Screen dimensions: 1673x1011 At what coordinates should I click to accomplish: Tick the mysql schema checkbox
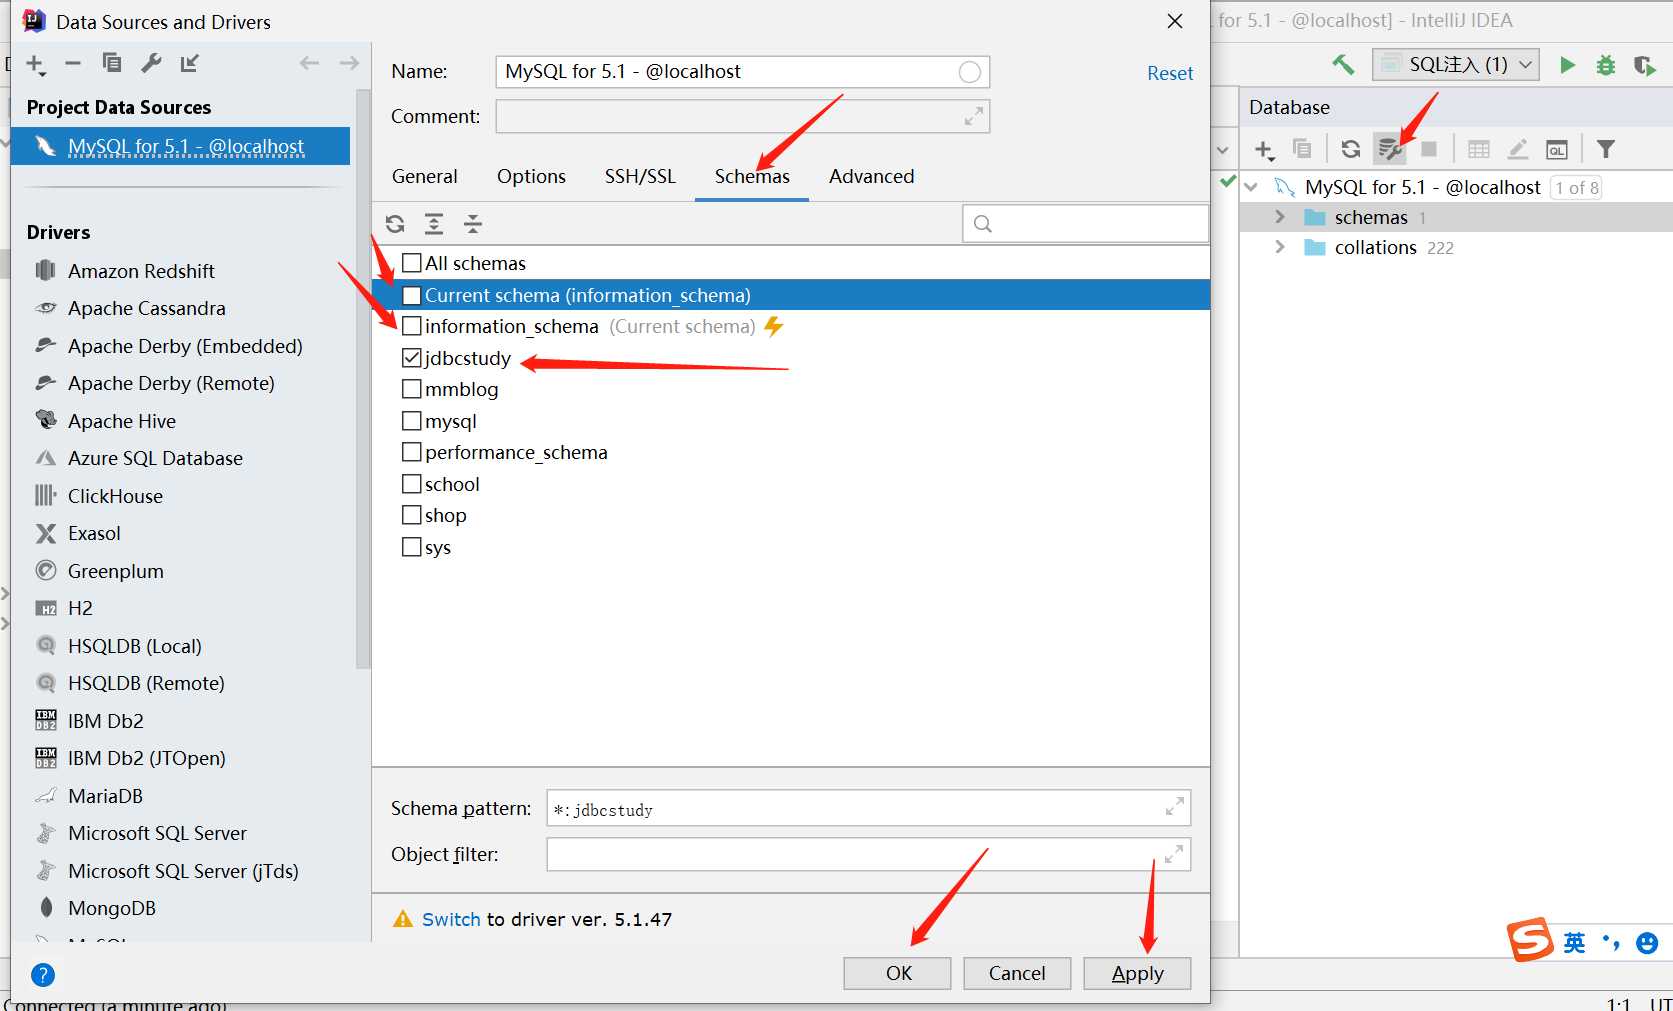(411, 421)
